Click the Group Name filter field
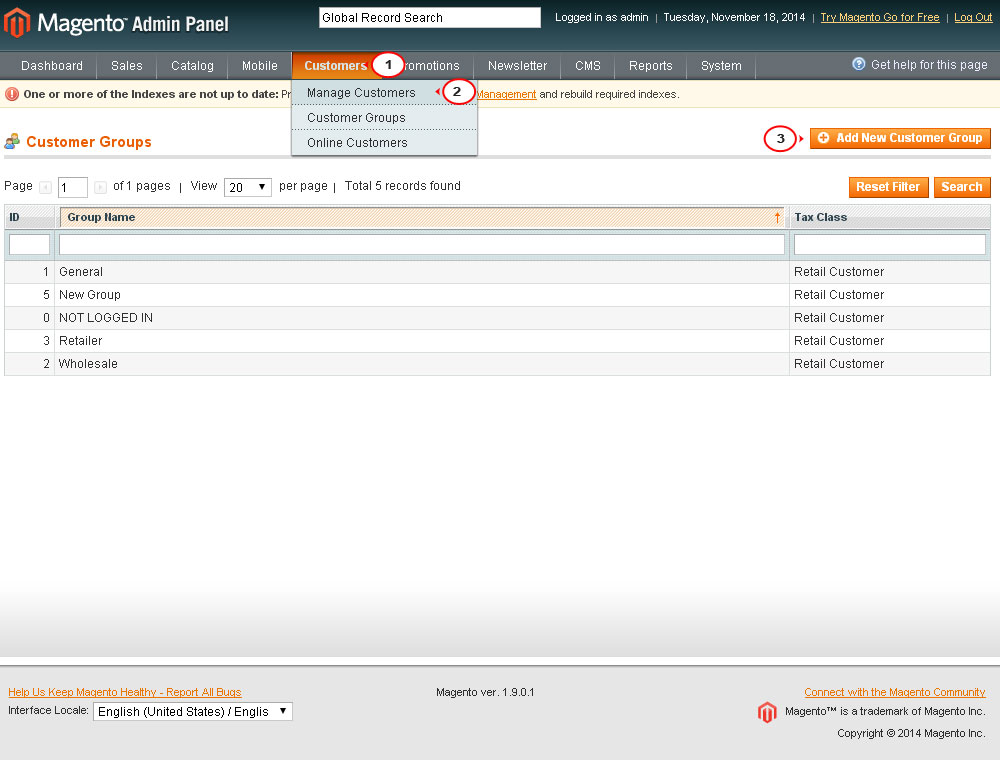 click(x=422, y=244)
